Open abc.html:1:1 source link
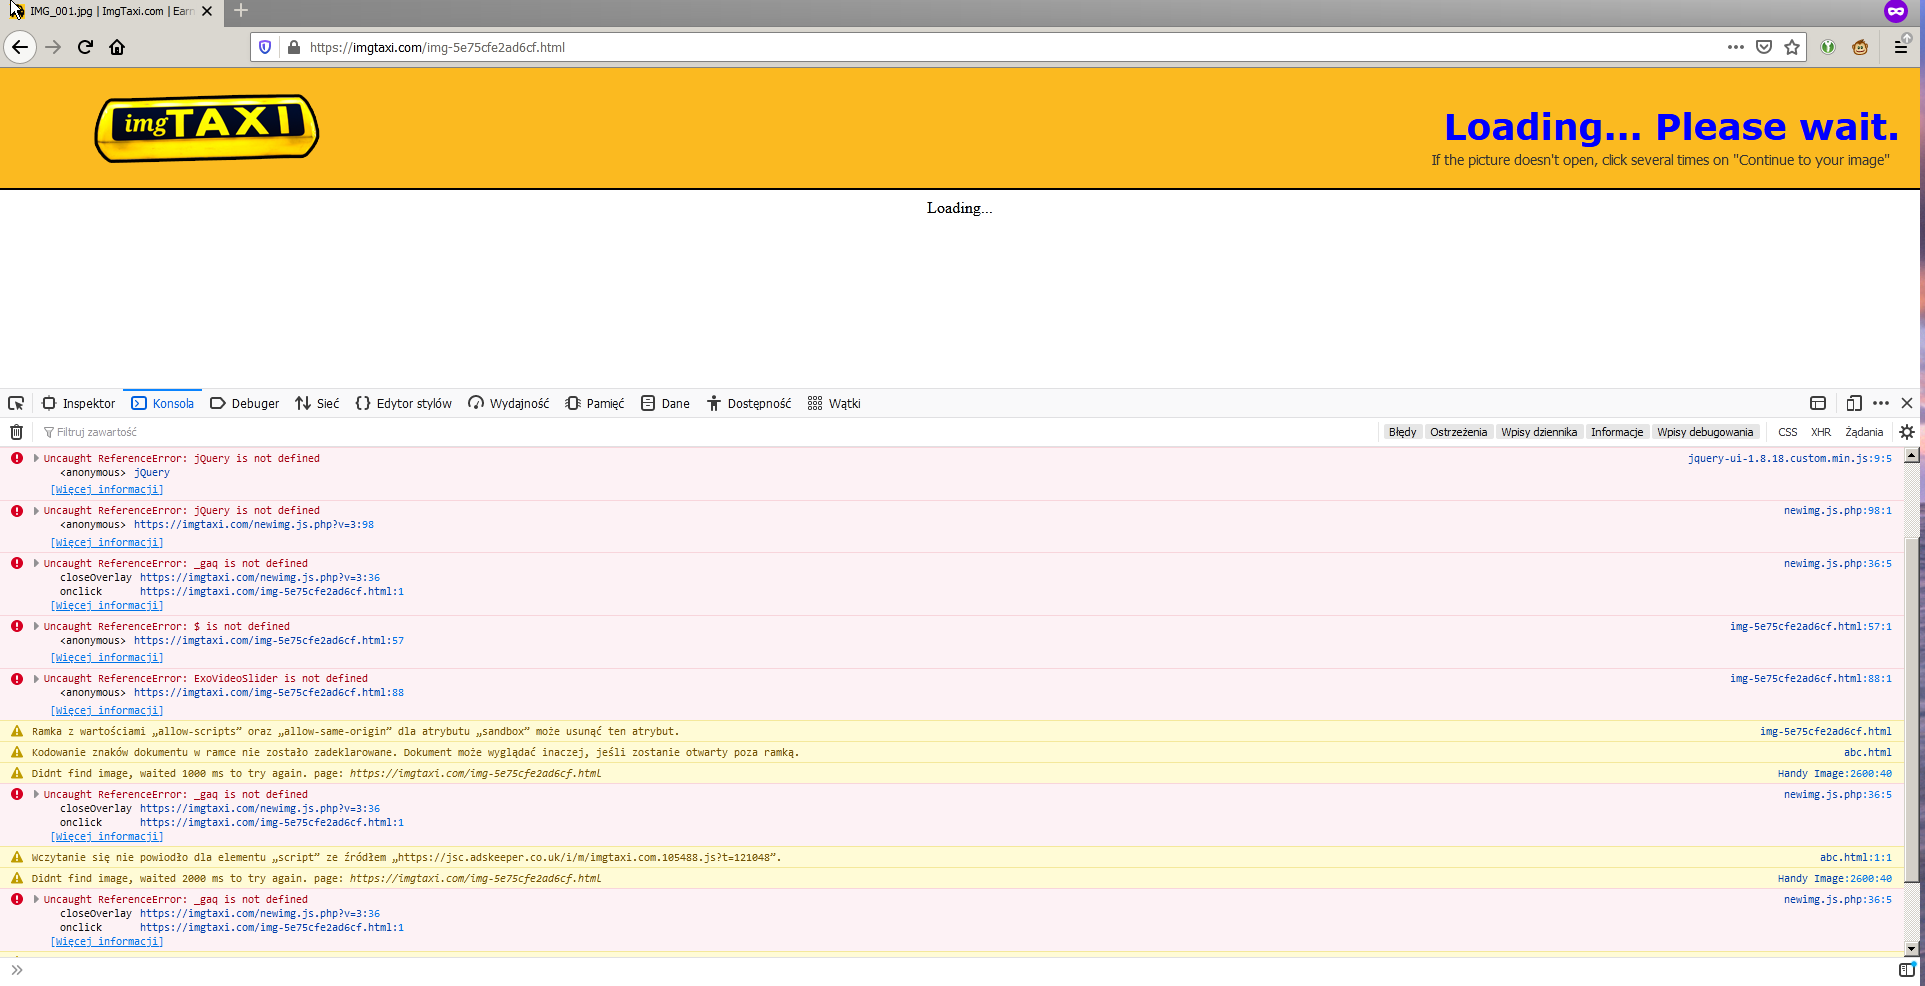Viewport: 1925px width, 986px height. point(1856,857)
